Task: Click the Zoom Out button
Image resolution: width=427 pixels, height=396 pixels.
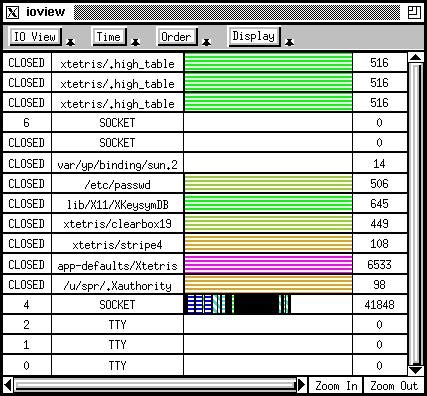Action: point(394,386)
